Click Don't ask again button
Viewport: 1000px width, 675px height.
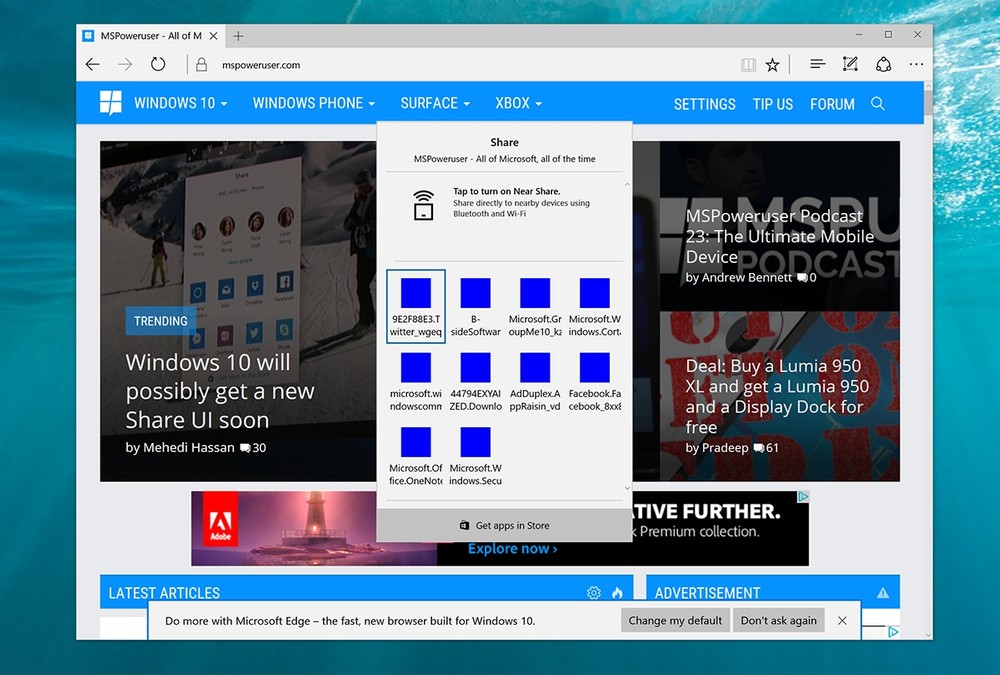click(778, 620)
